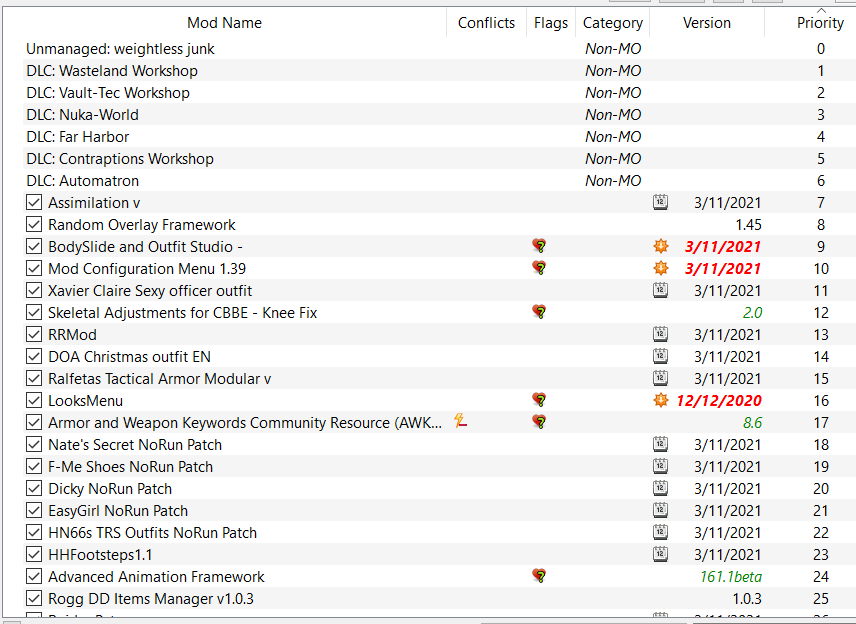
Task: Select the HHFootsteps1.1 mod name
Action: [x=100, y=555]
